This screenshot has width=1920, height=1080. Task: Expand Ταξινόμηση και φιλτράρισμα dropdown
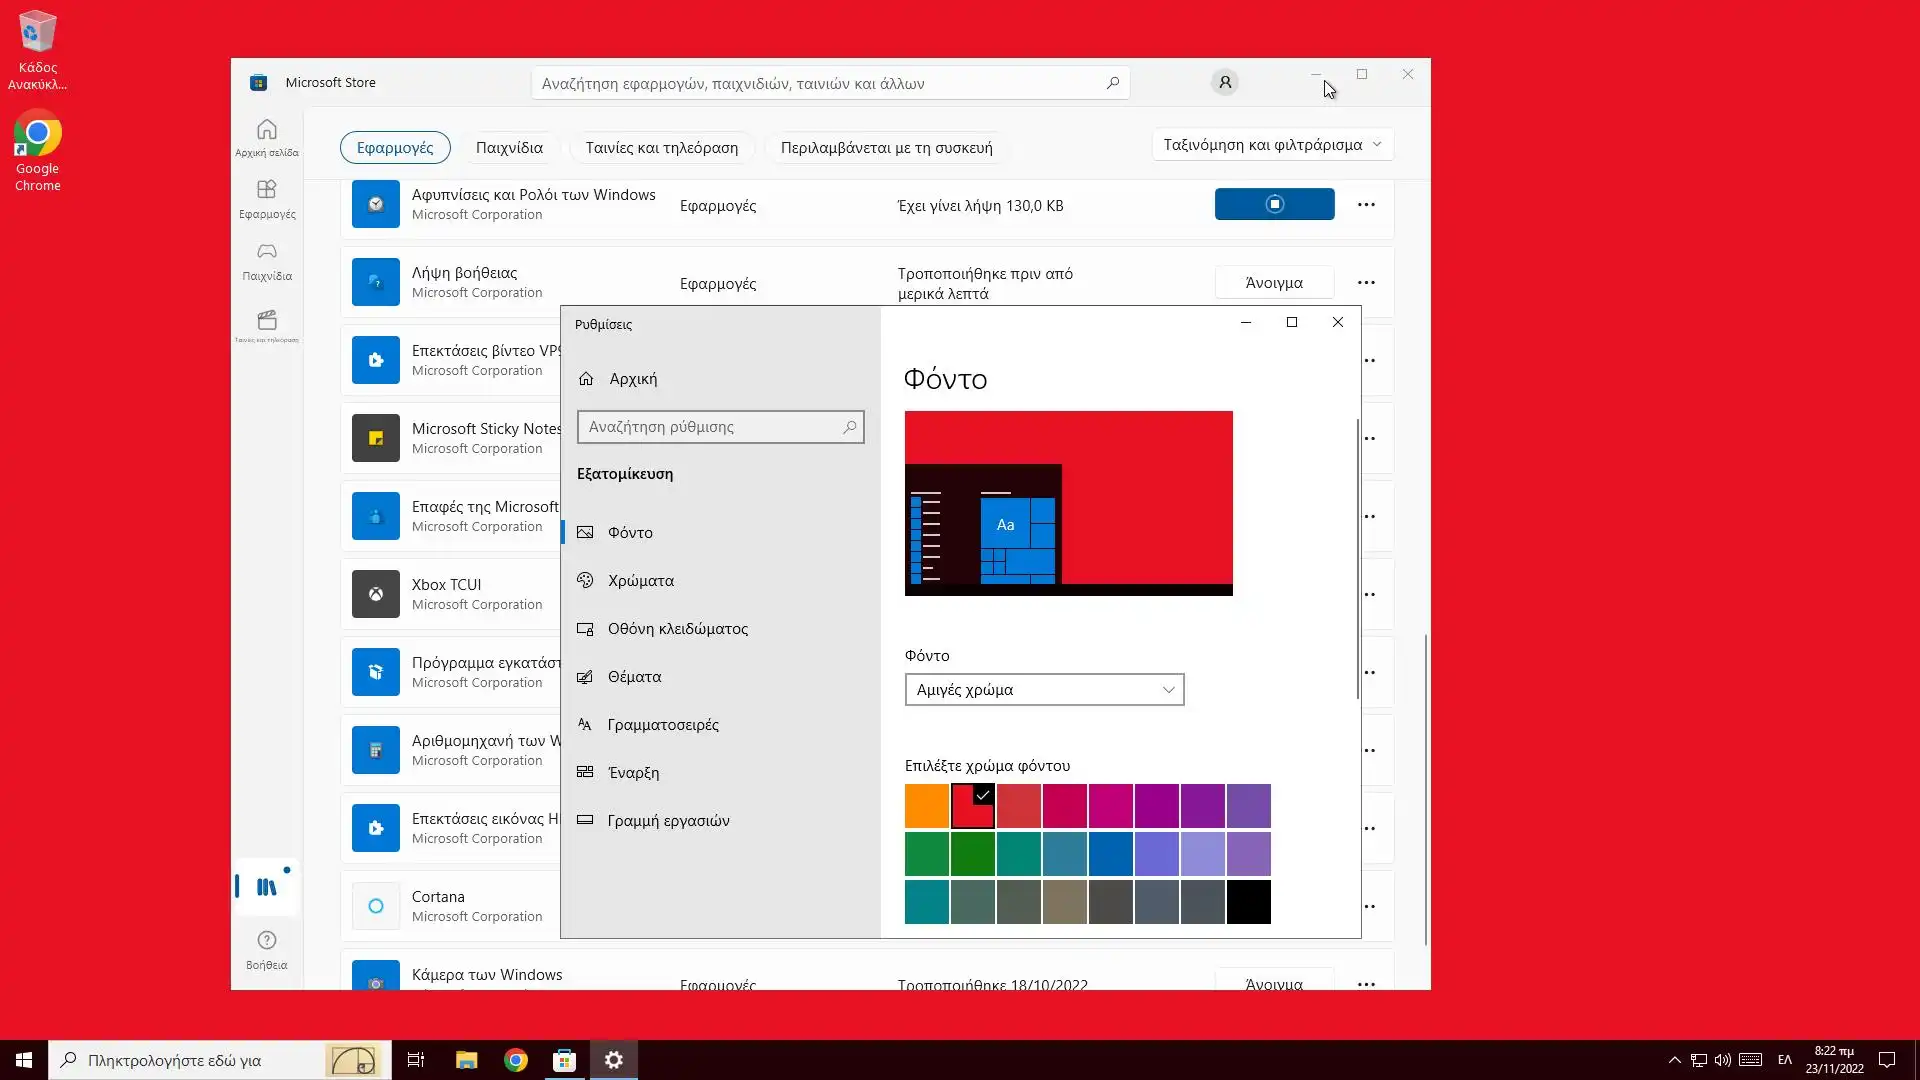tap(1272, 145)
